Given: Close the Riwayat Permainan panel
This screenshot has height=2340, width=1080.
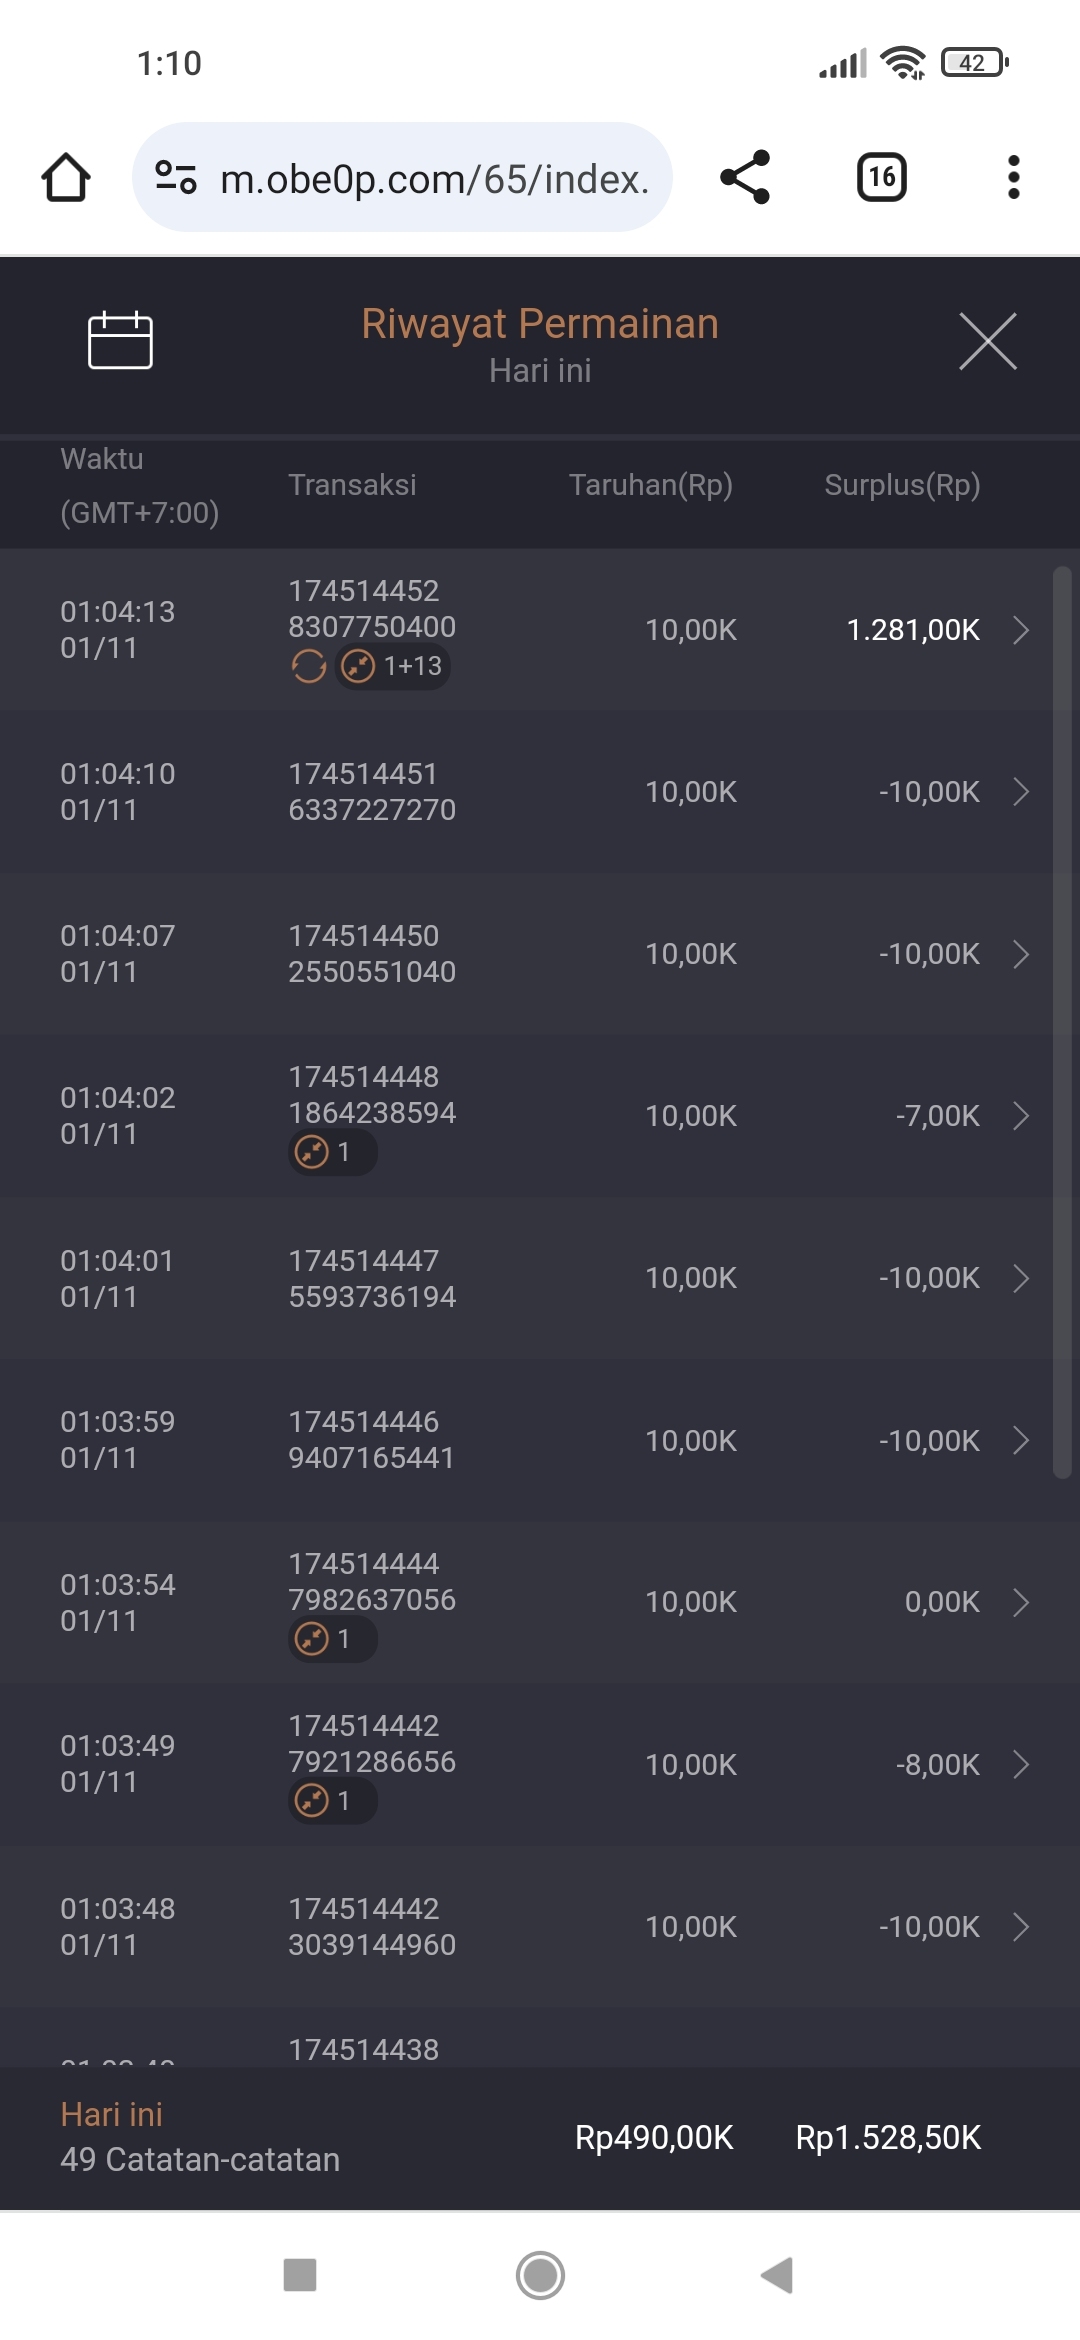Looking at the screenshot, I should click(987, 341).
